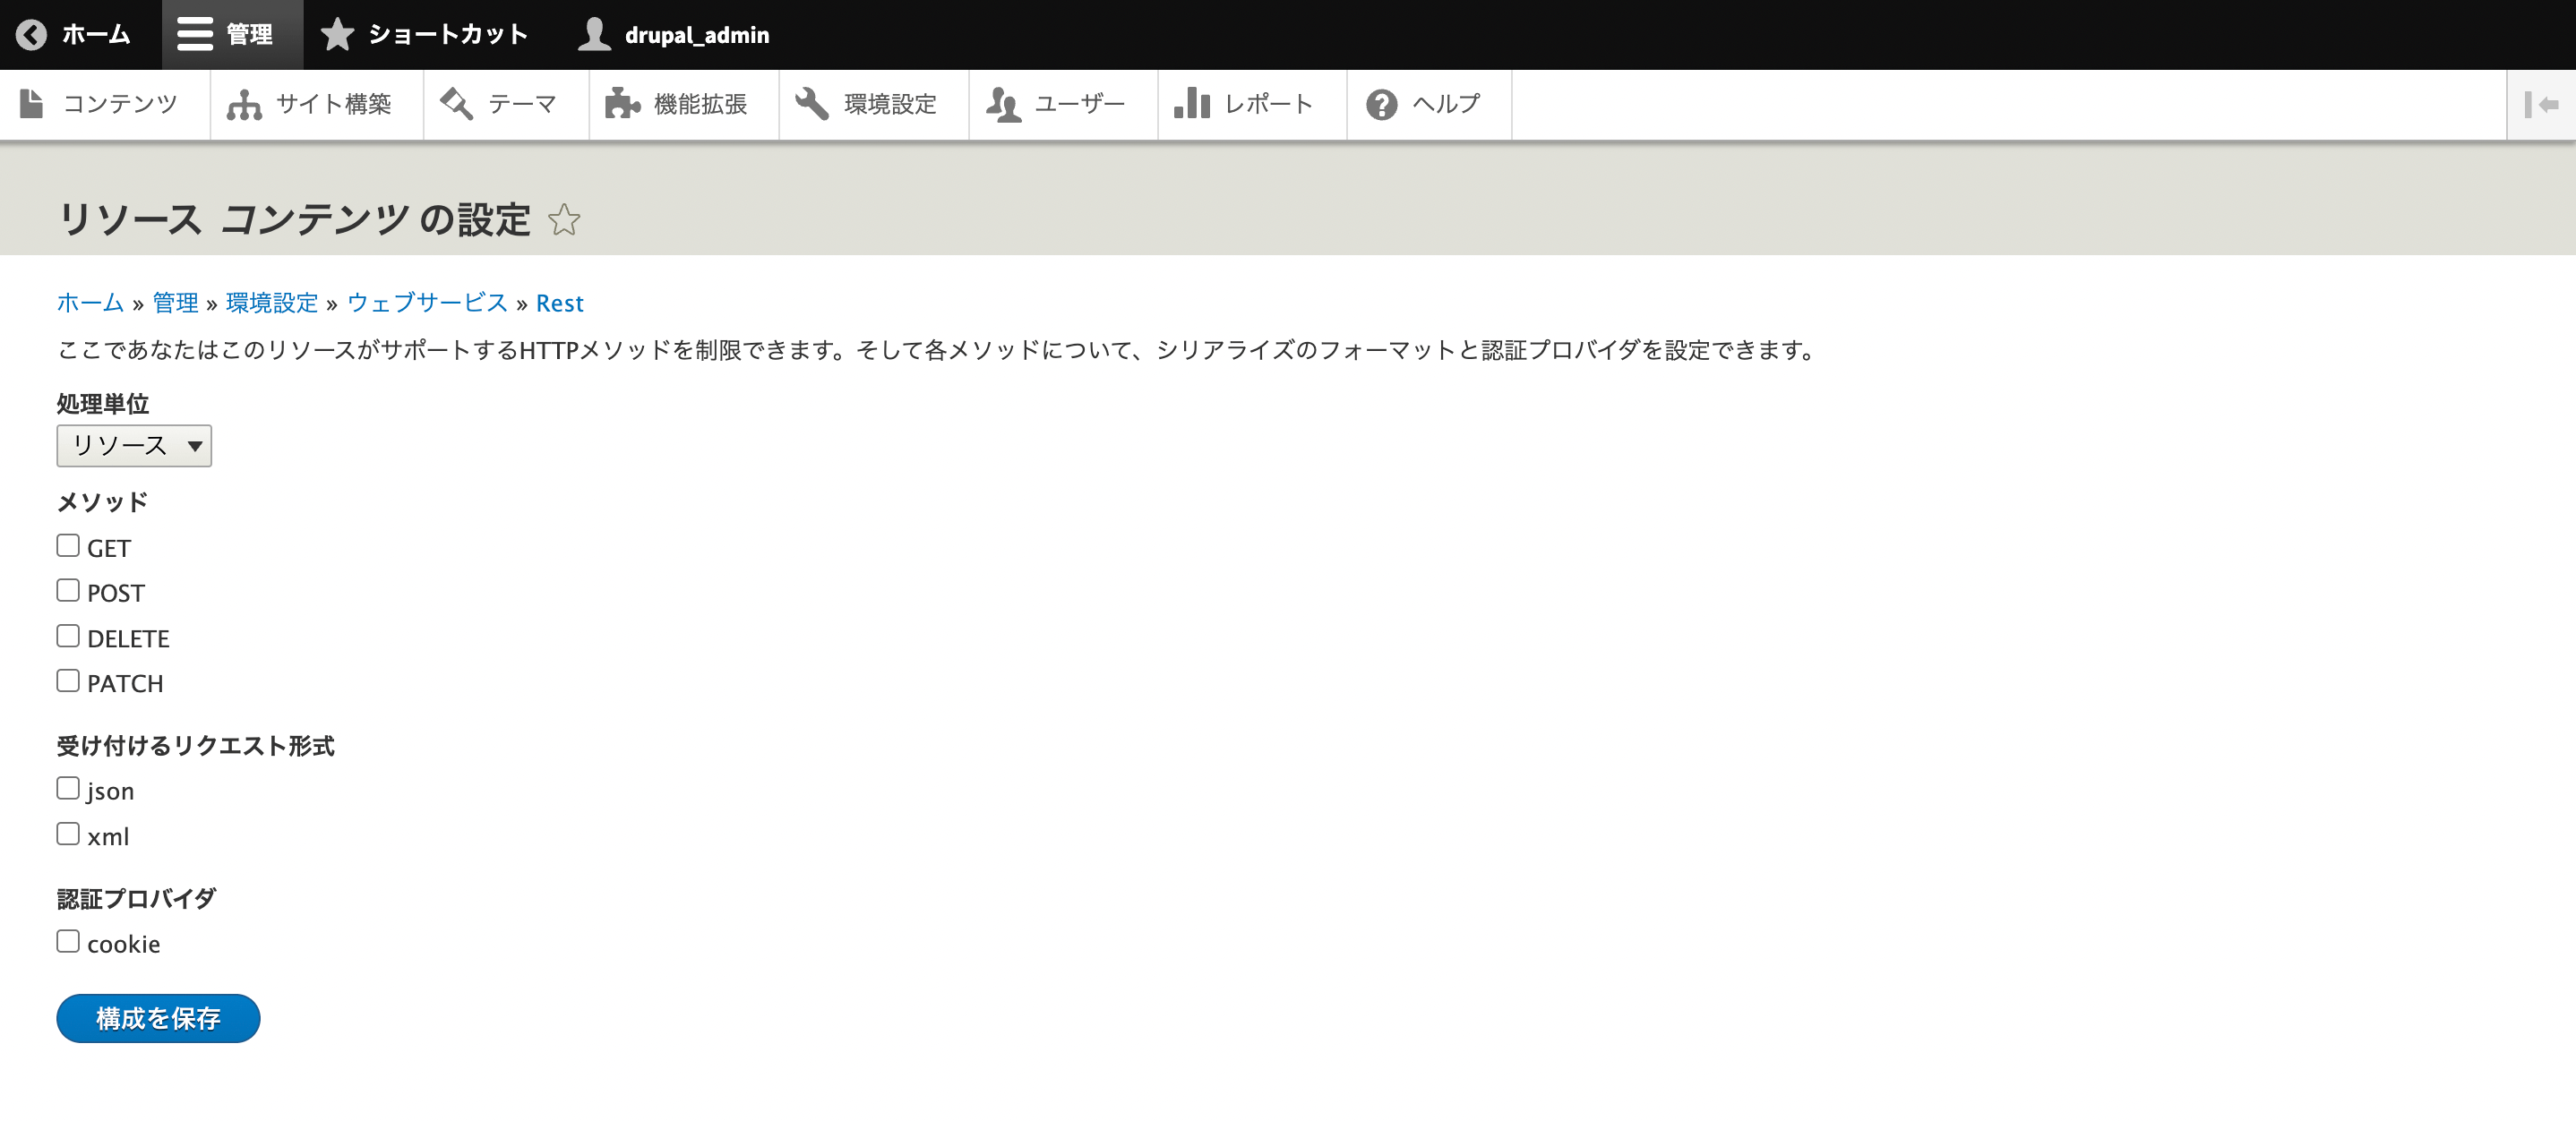This screenshot has width=2576, height=1121.
Task: Select the json request format checkbox
Action: tap(68, 788)
